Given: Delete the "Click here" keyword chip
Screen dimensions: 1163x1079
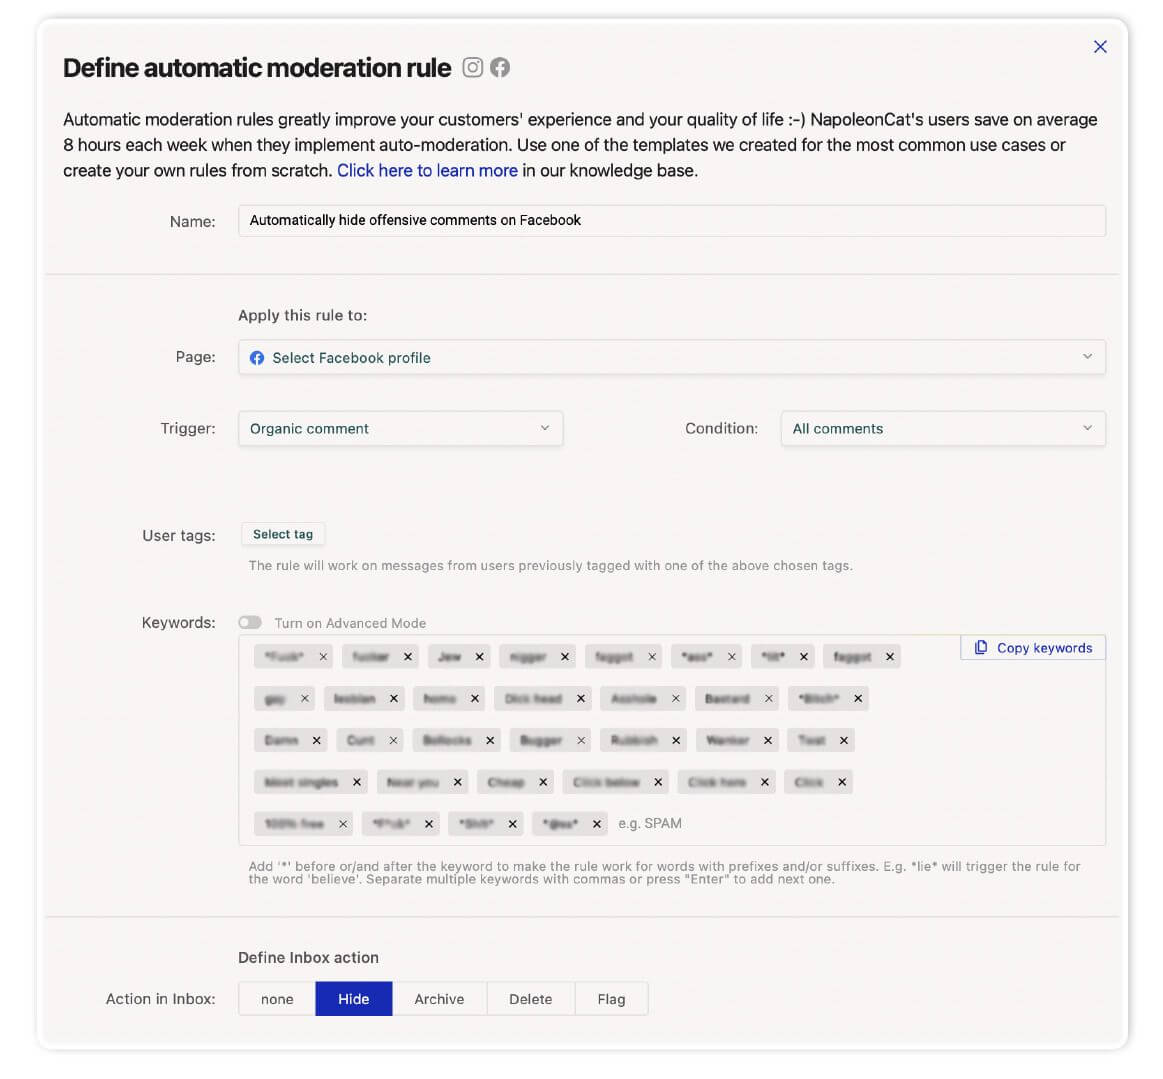Looking at the screenshot, I should coord(765,782).
